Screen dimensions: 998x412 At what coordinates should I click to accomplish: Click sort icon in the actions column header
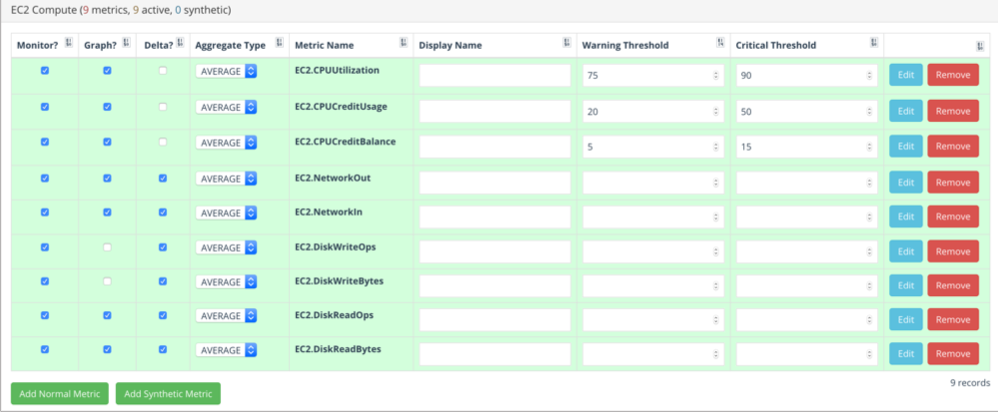pos(981,46)
